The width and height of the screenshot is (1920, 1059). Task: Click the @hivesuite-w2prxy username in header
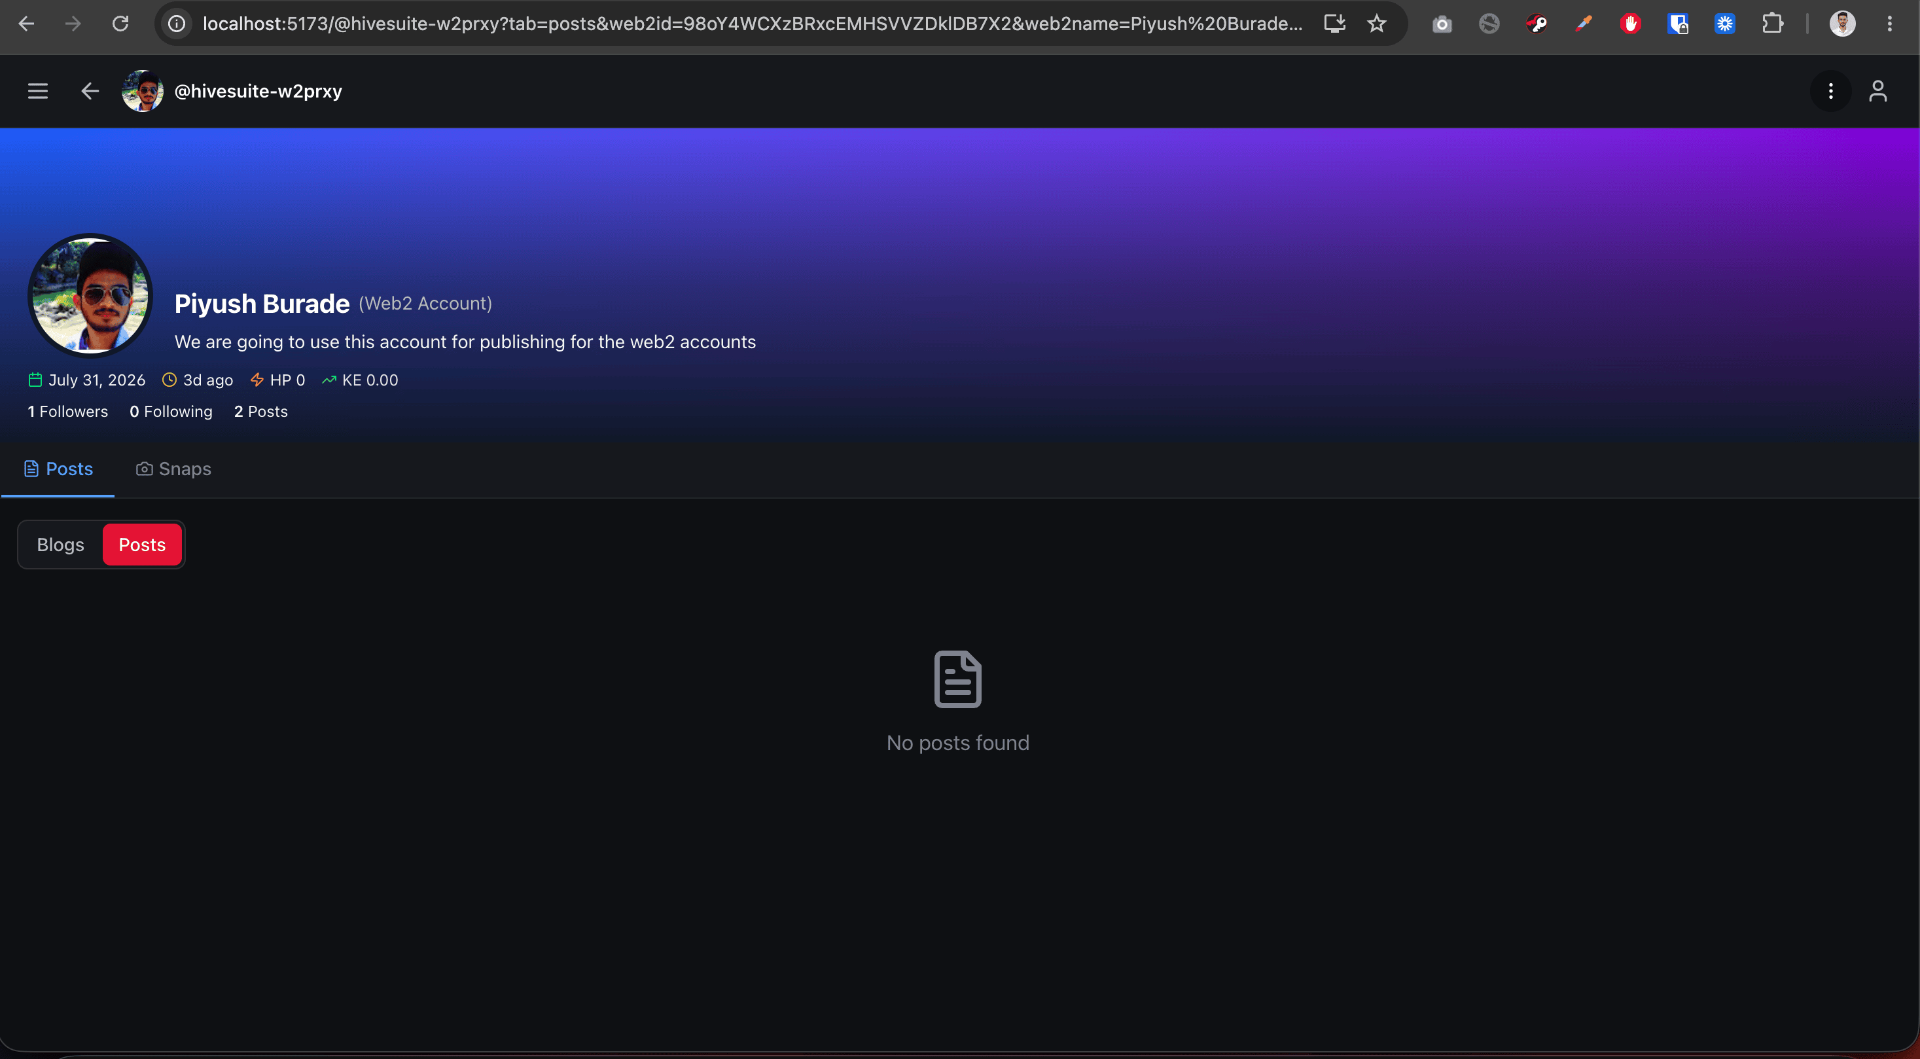[x=258, y=91]
